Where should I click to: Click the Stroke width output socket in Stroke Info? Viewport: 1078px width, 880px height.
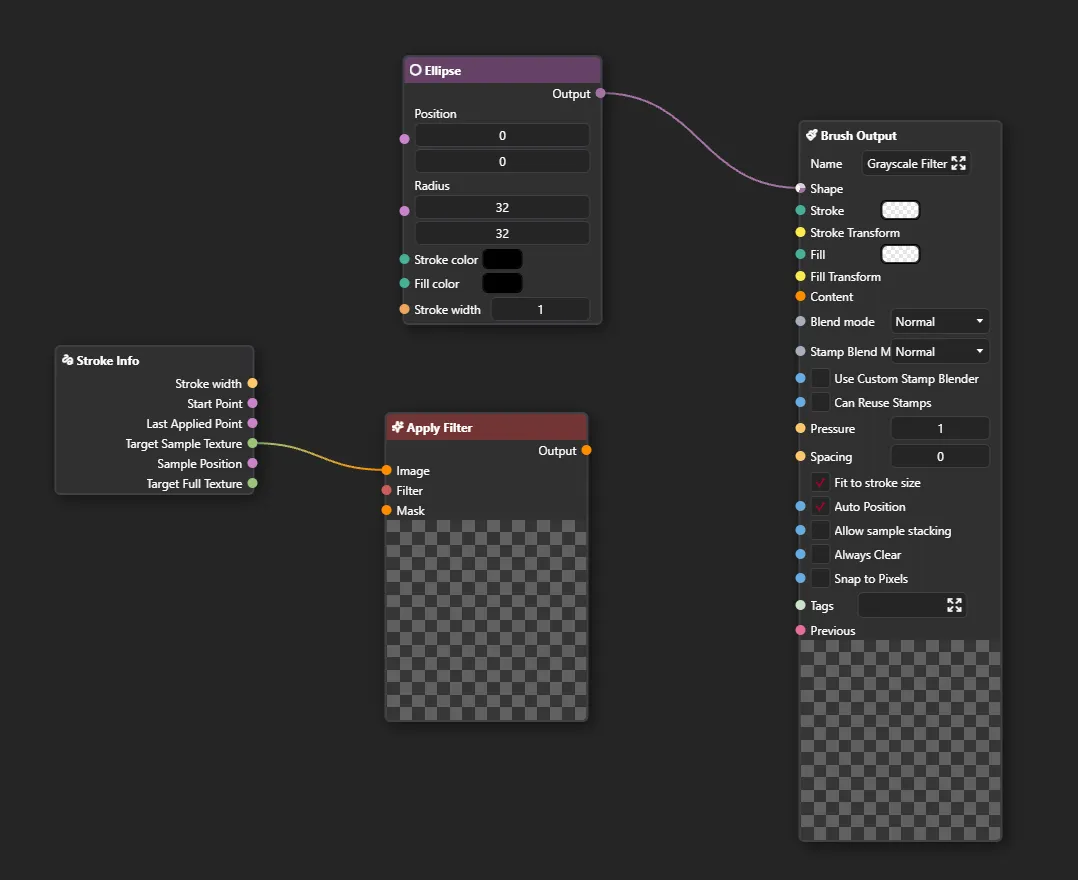click(252, 383)
